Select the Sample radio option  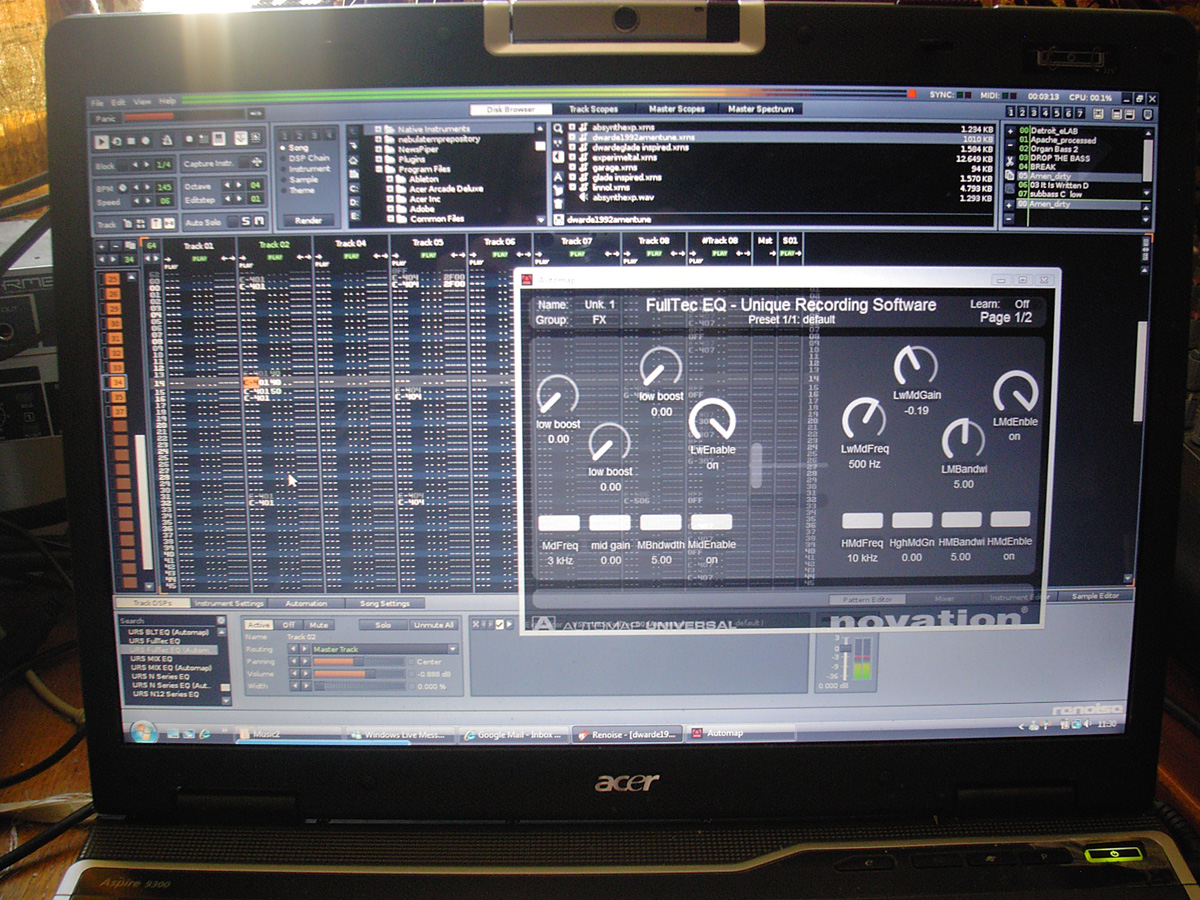[x=300, y=180]
